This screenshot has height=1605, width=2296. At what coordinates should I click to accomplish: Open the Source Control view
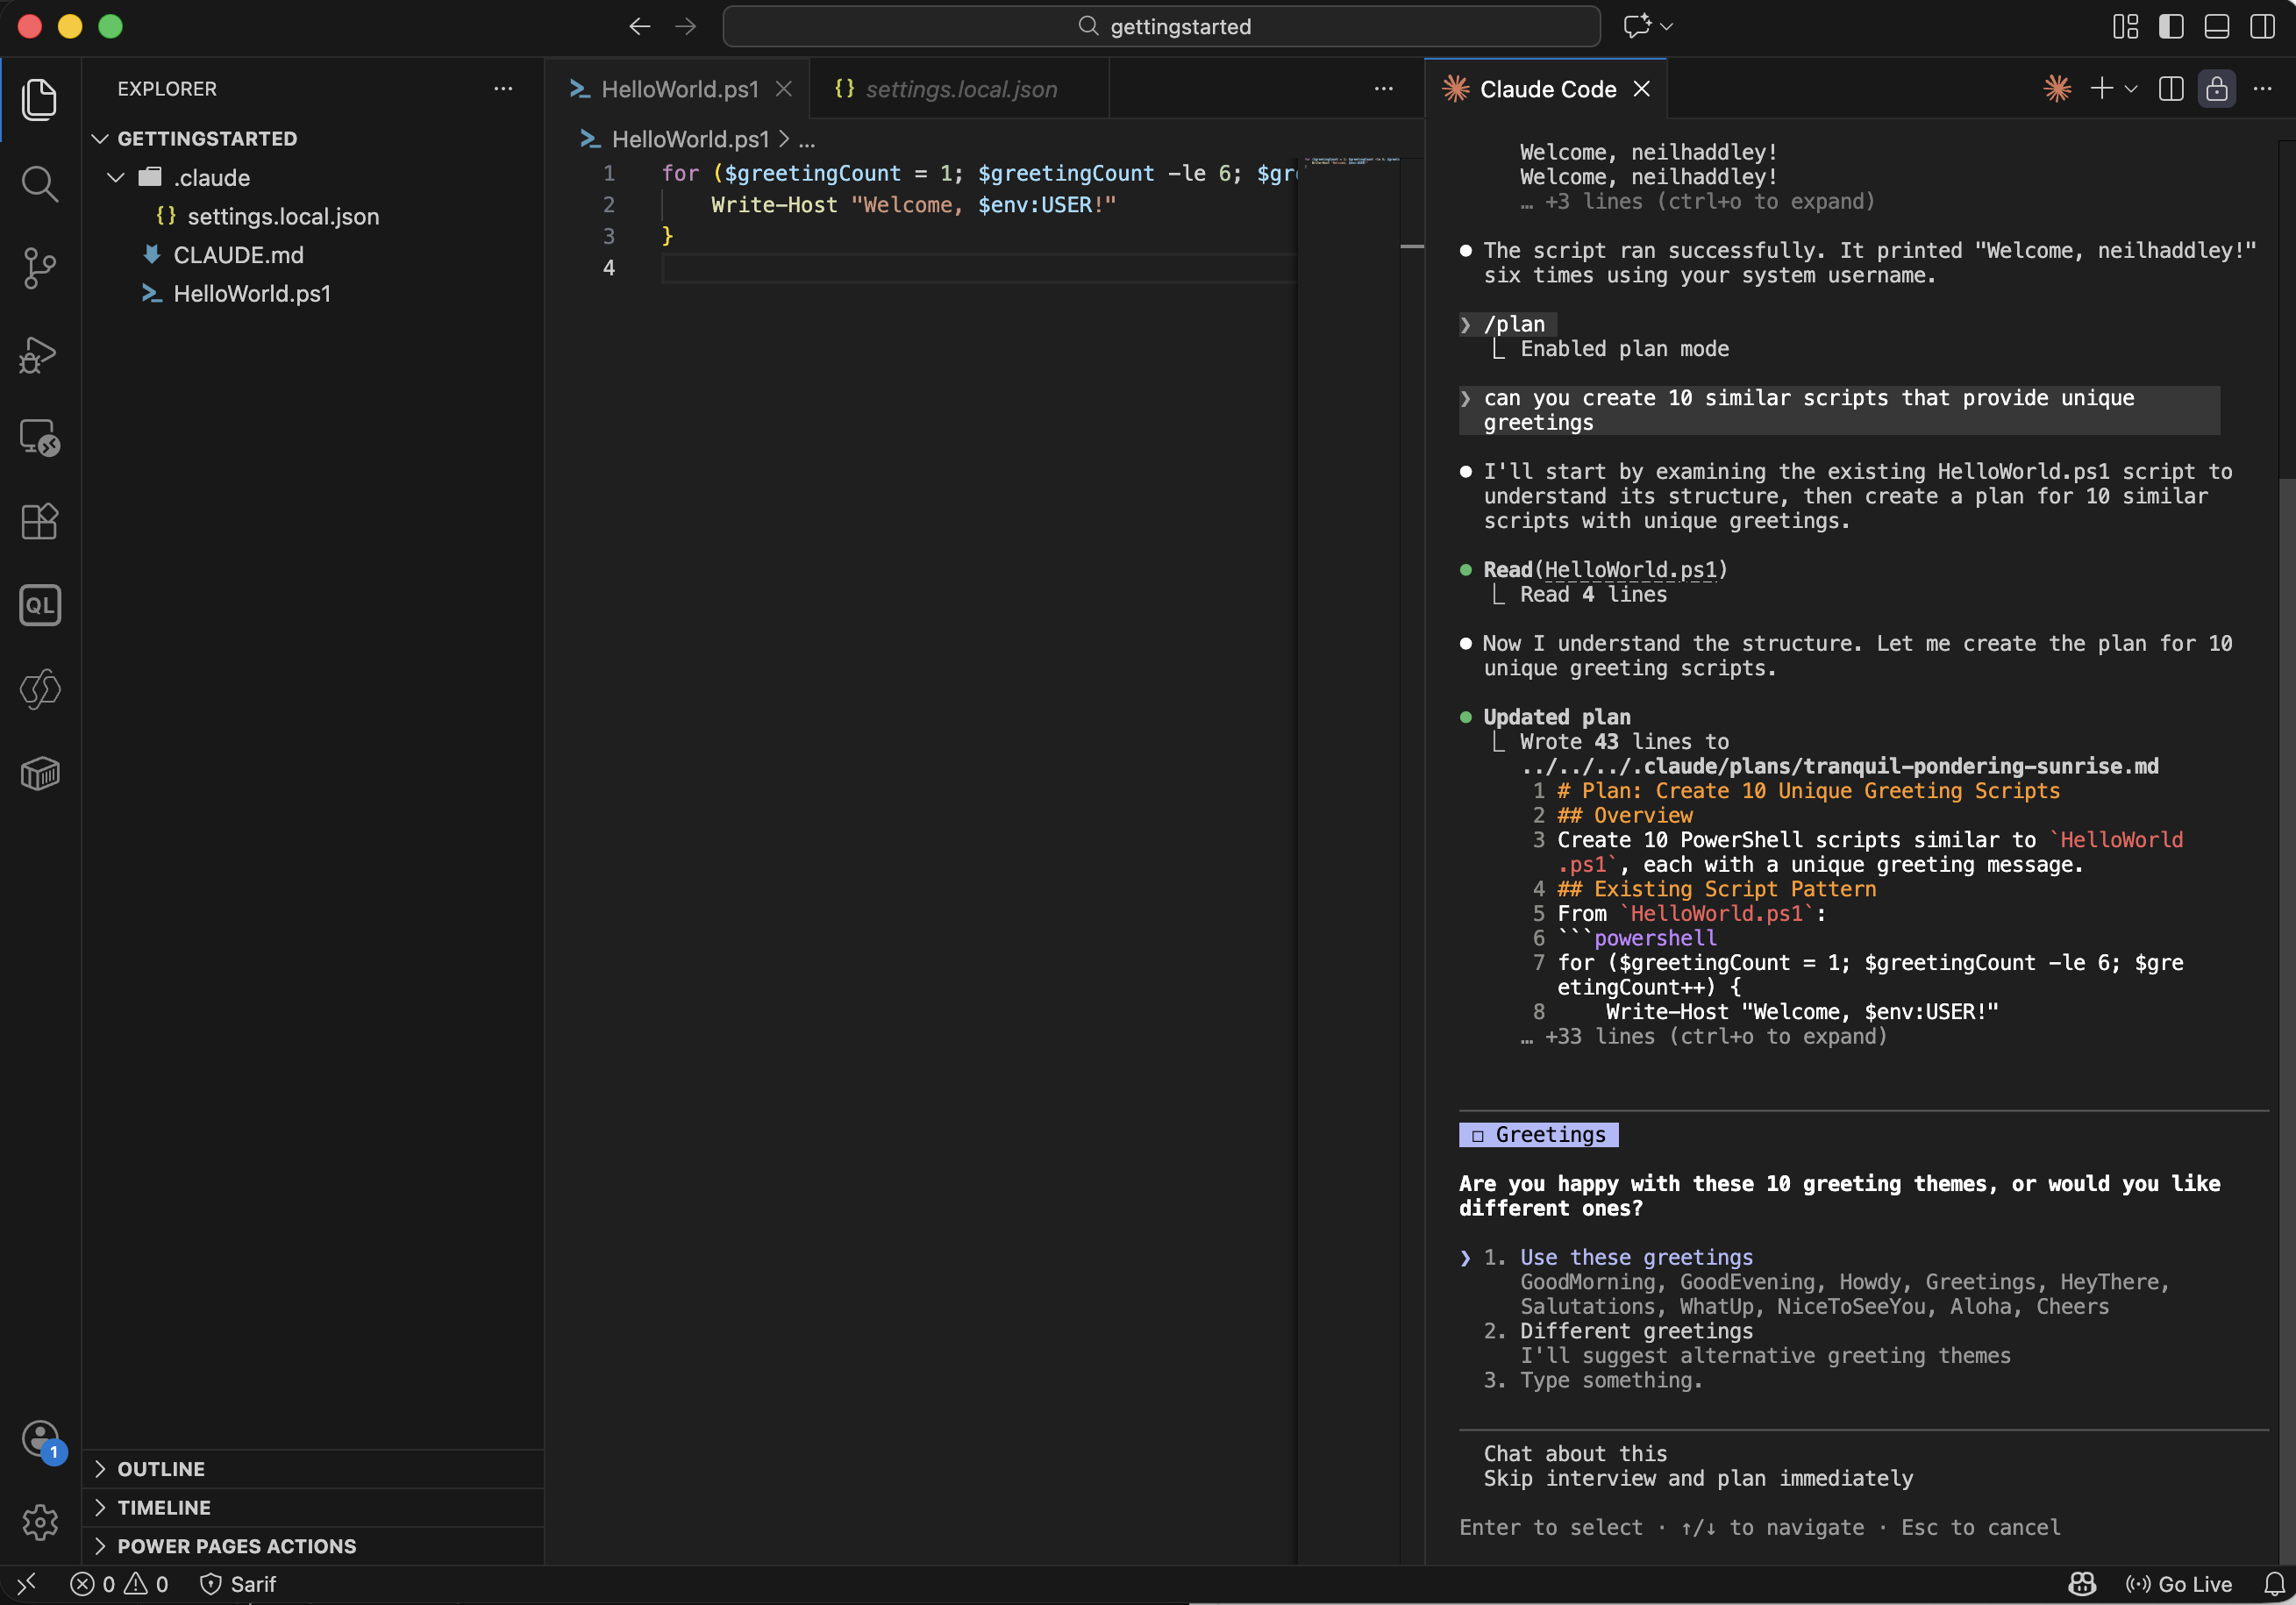click(39, 268)
